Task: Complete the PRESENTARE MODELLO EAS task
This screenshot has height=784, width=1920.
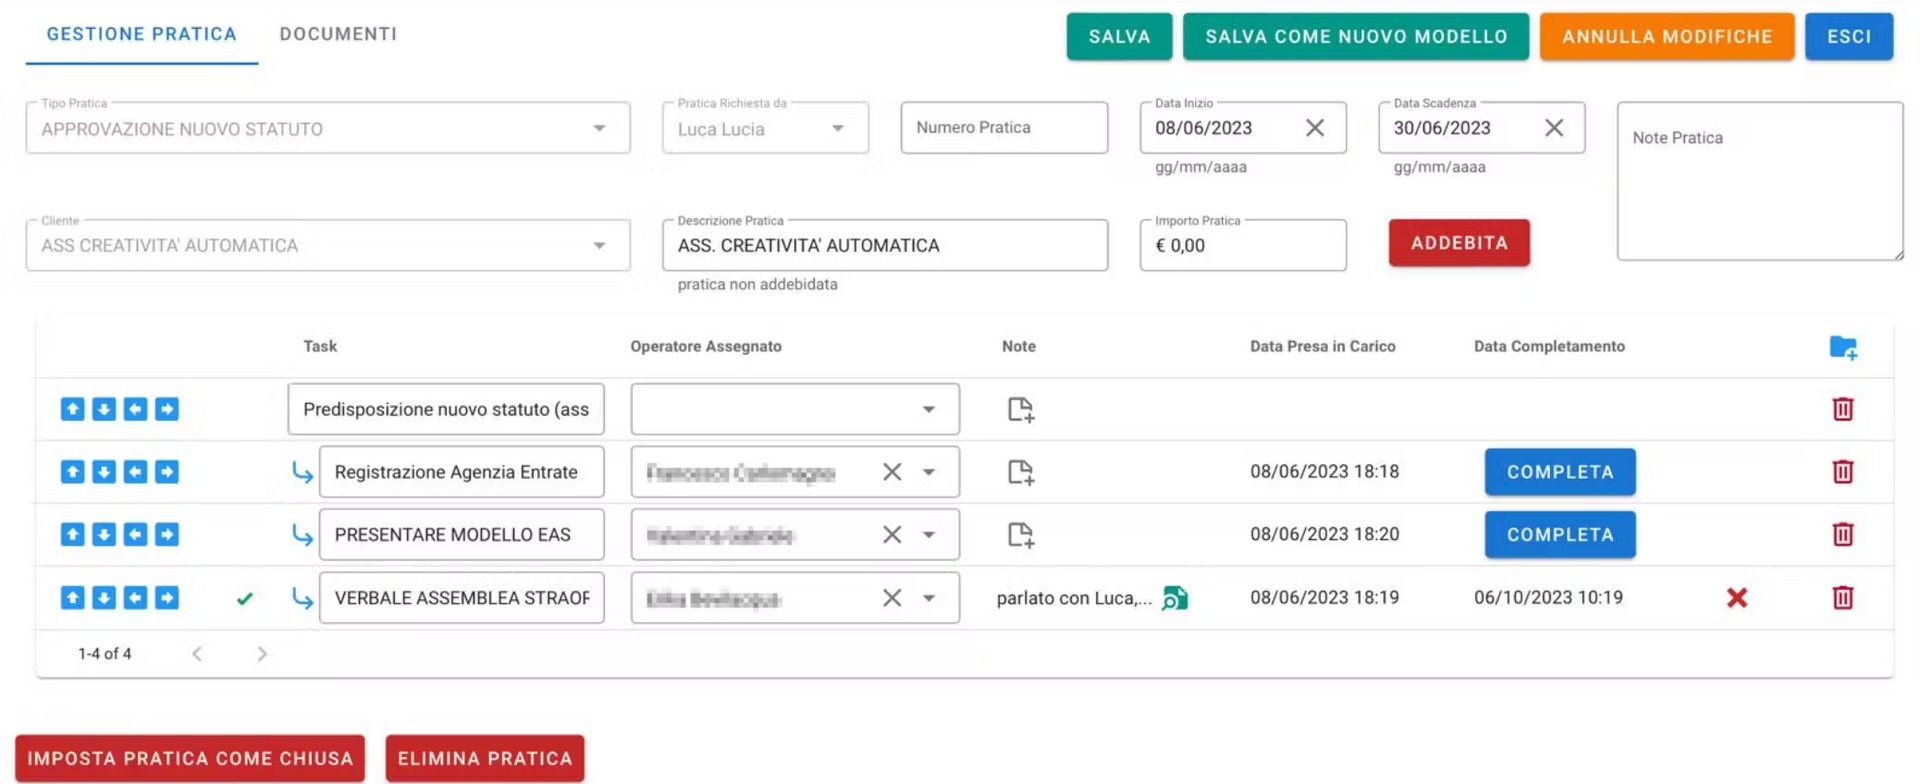Action: coord(1560,535)
